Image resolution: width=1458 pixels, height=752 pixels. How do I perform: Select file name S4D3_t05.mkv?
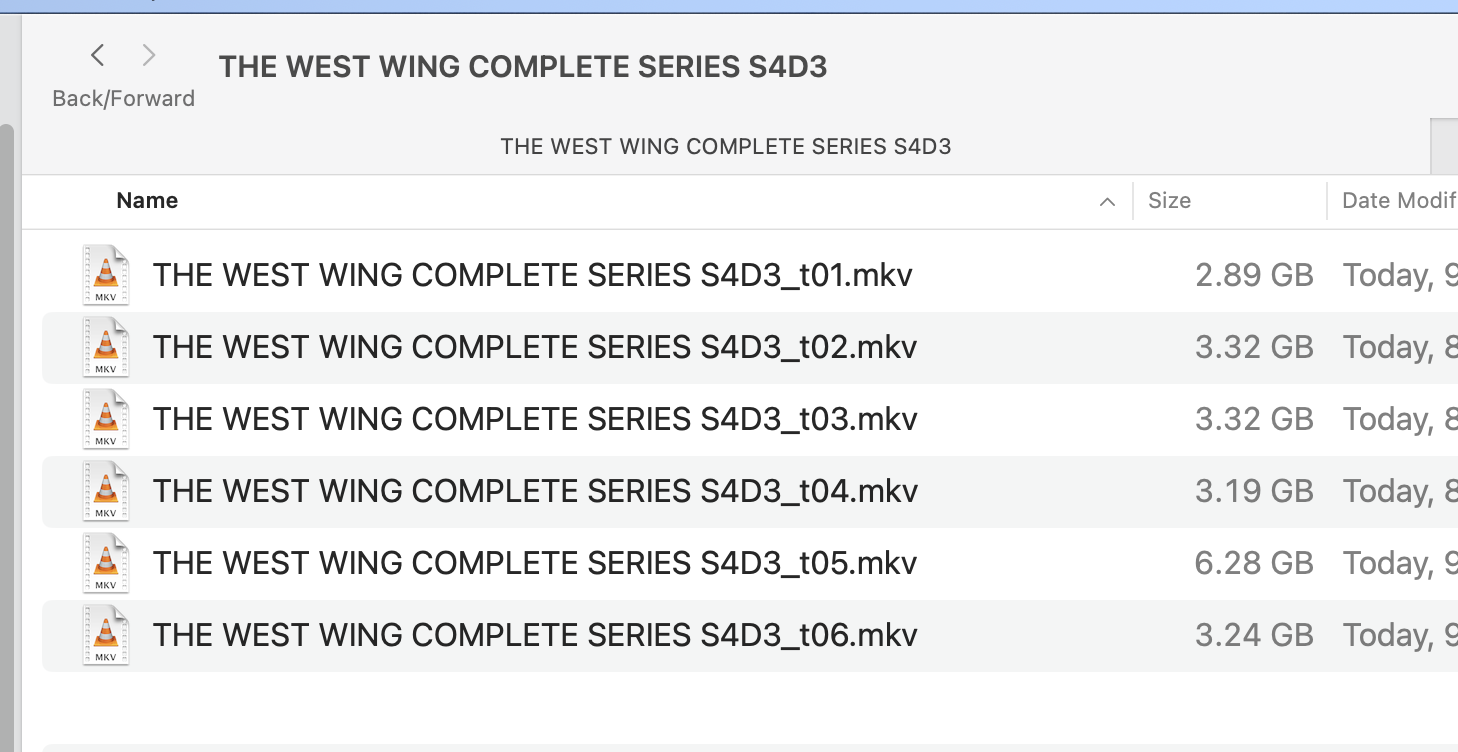click(535, 563)
